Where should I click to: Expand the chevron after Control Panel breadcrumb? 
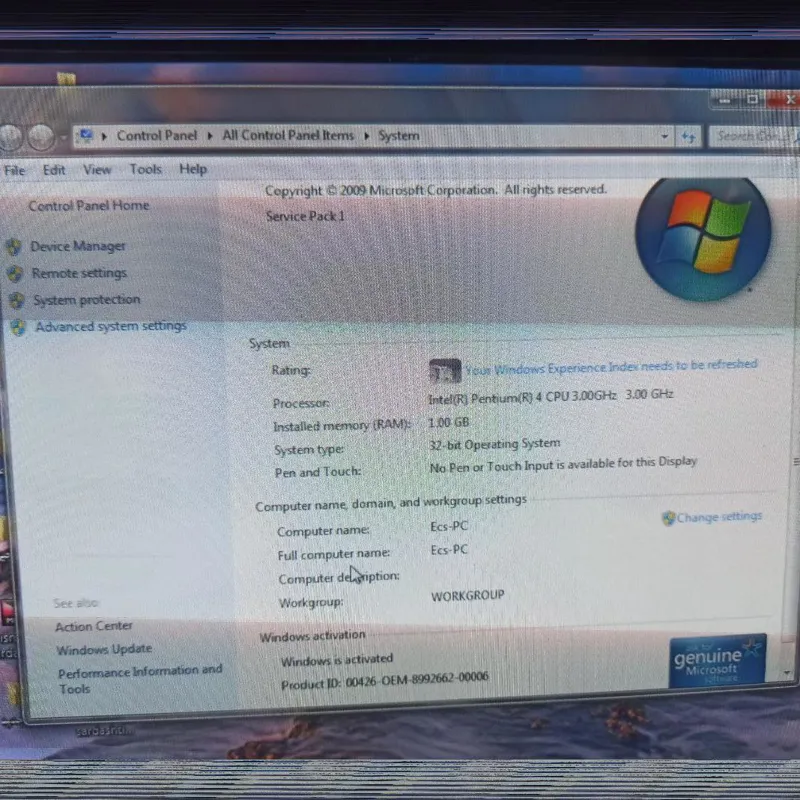[210, 136]
